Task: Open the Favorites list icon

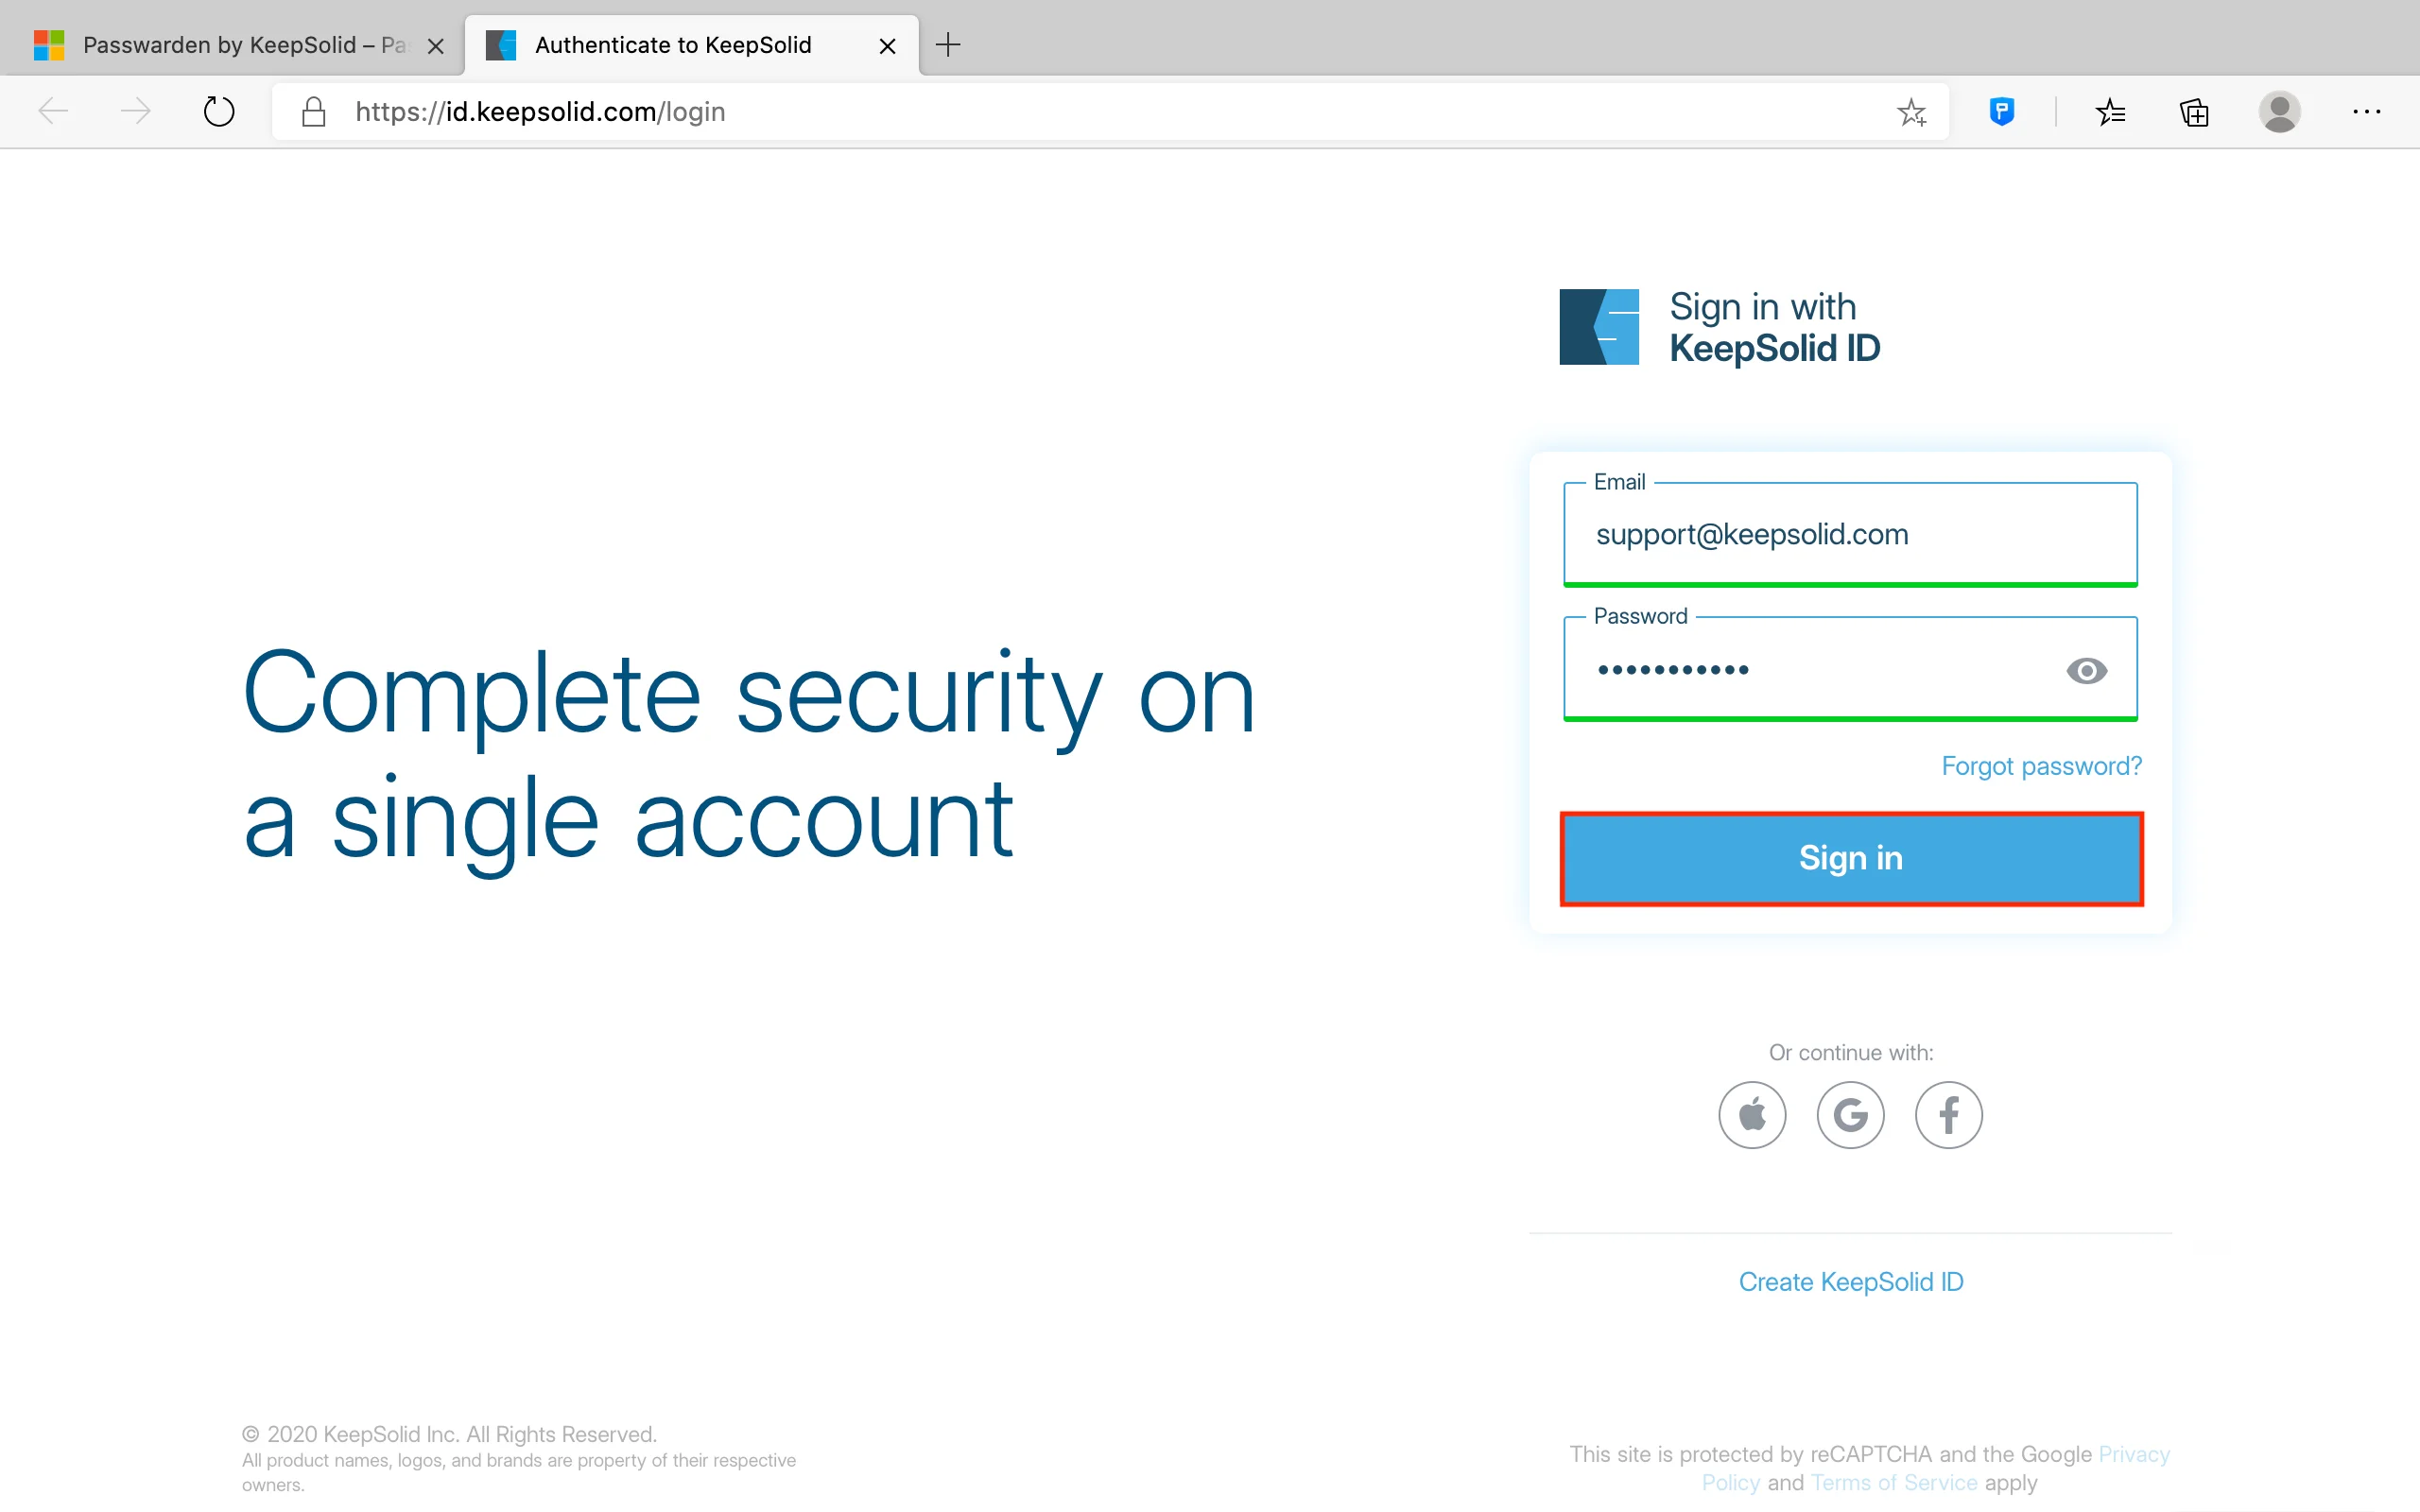Action: click(x=2110, y=112)
